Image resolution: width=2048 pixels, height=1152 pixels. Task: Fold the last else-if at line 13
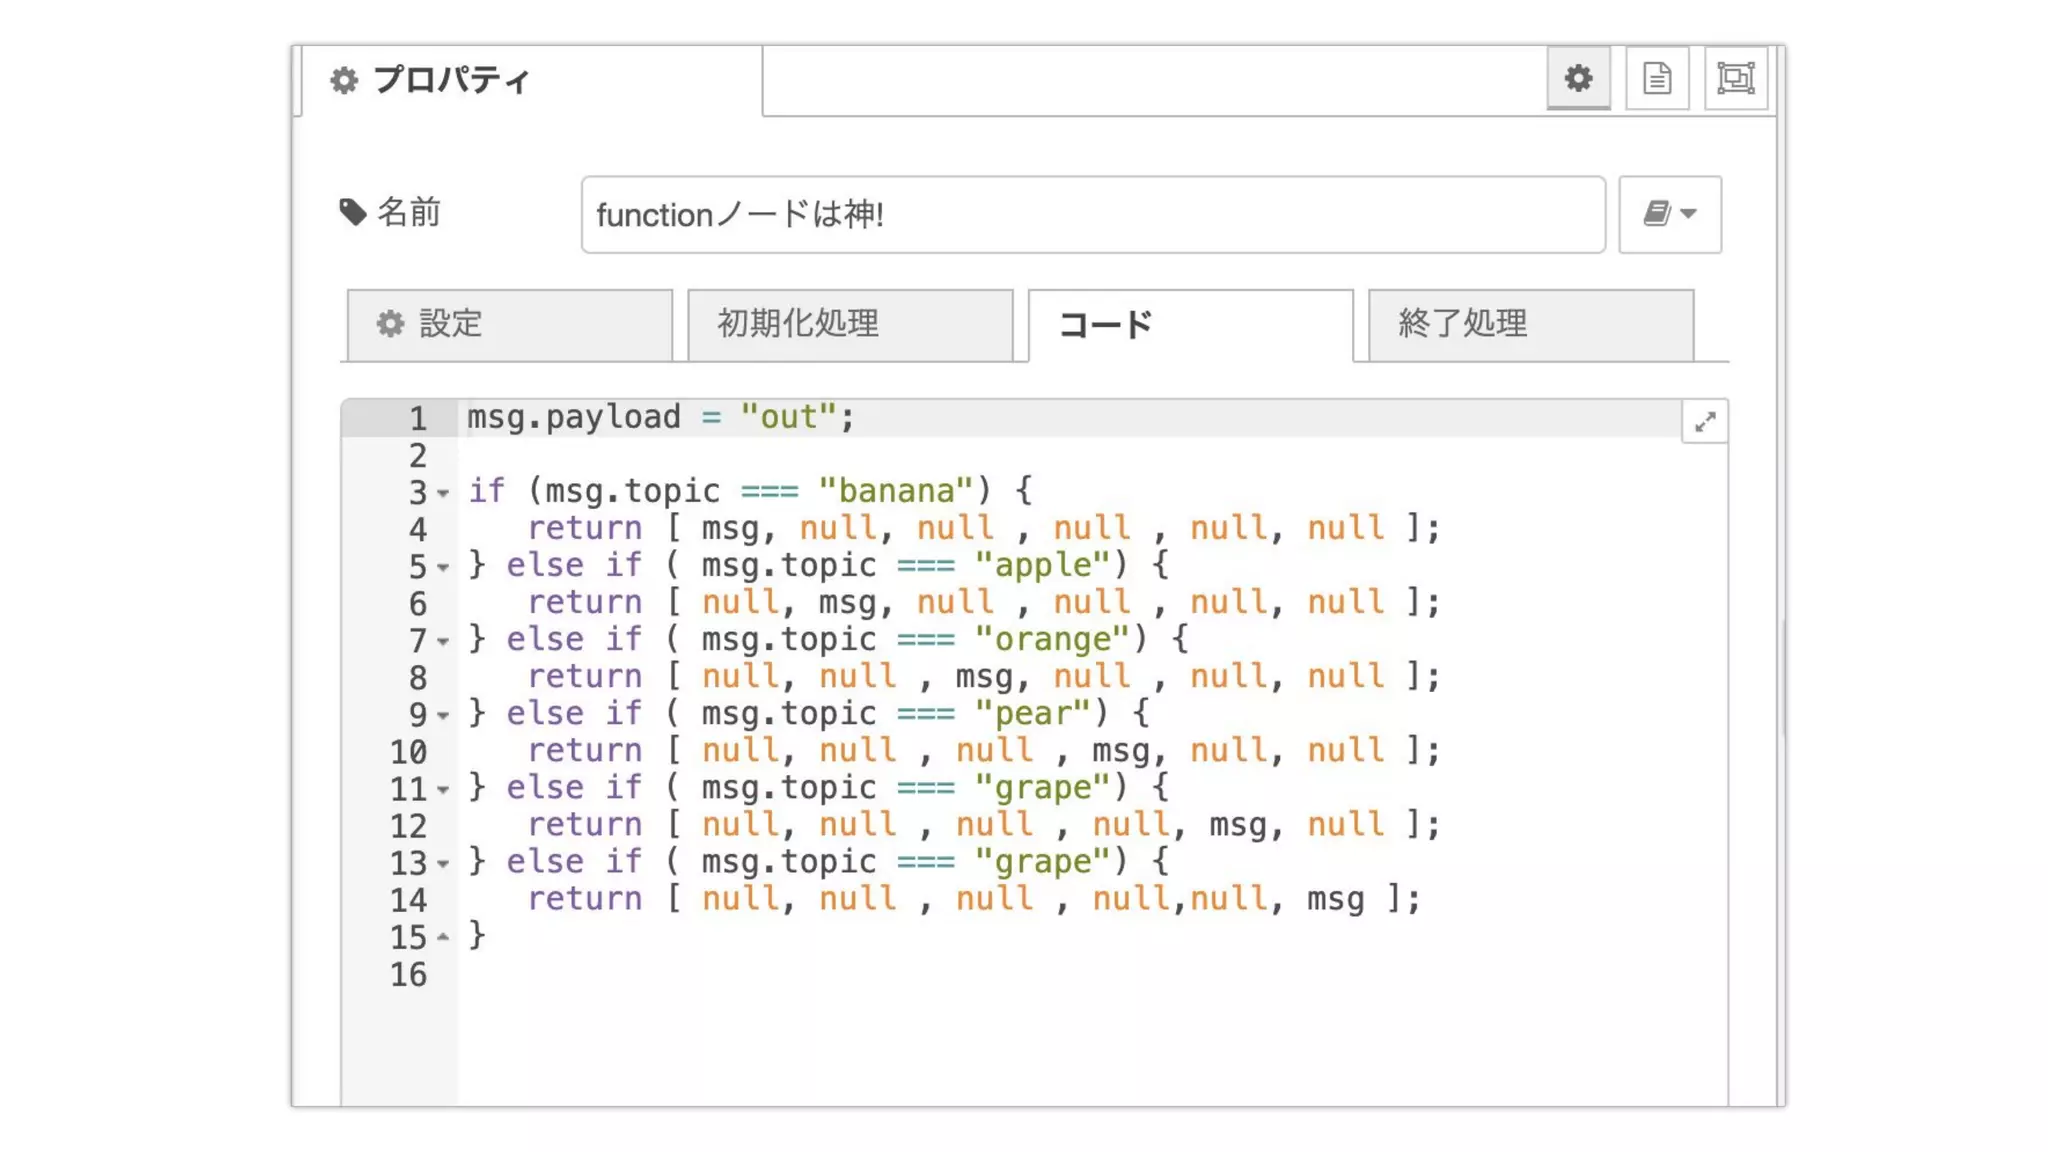[x=443, y=863]
